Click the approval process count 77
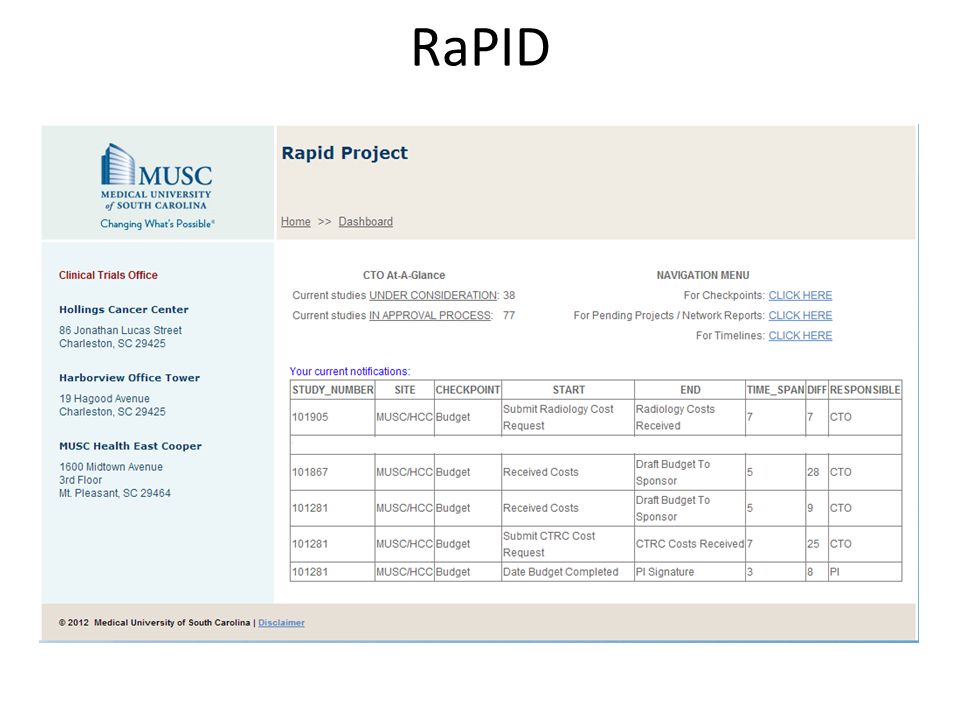960x720 pixels. (x=509, y=315)
